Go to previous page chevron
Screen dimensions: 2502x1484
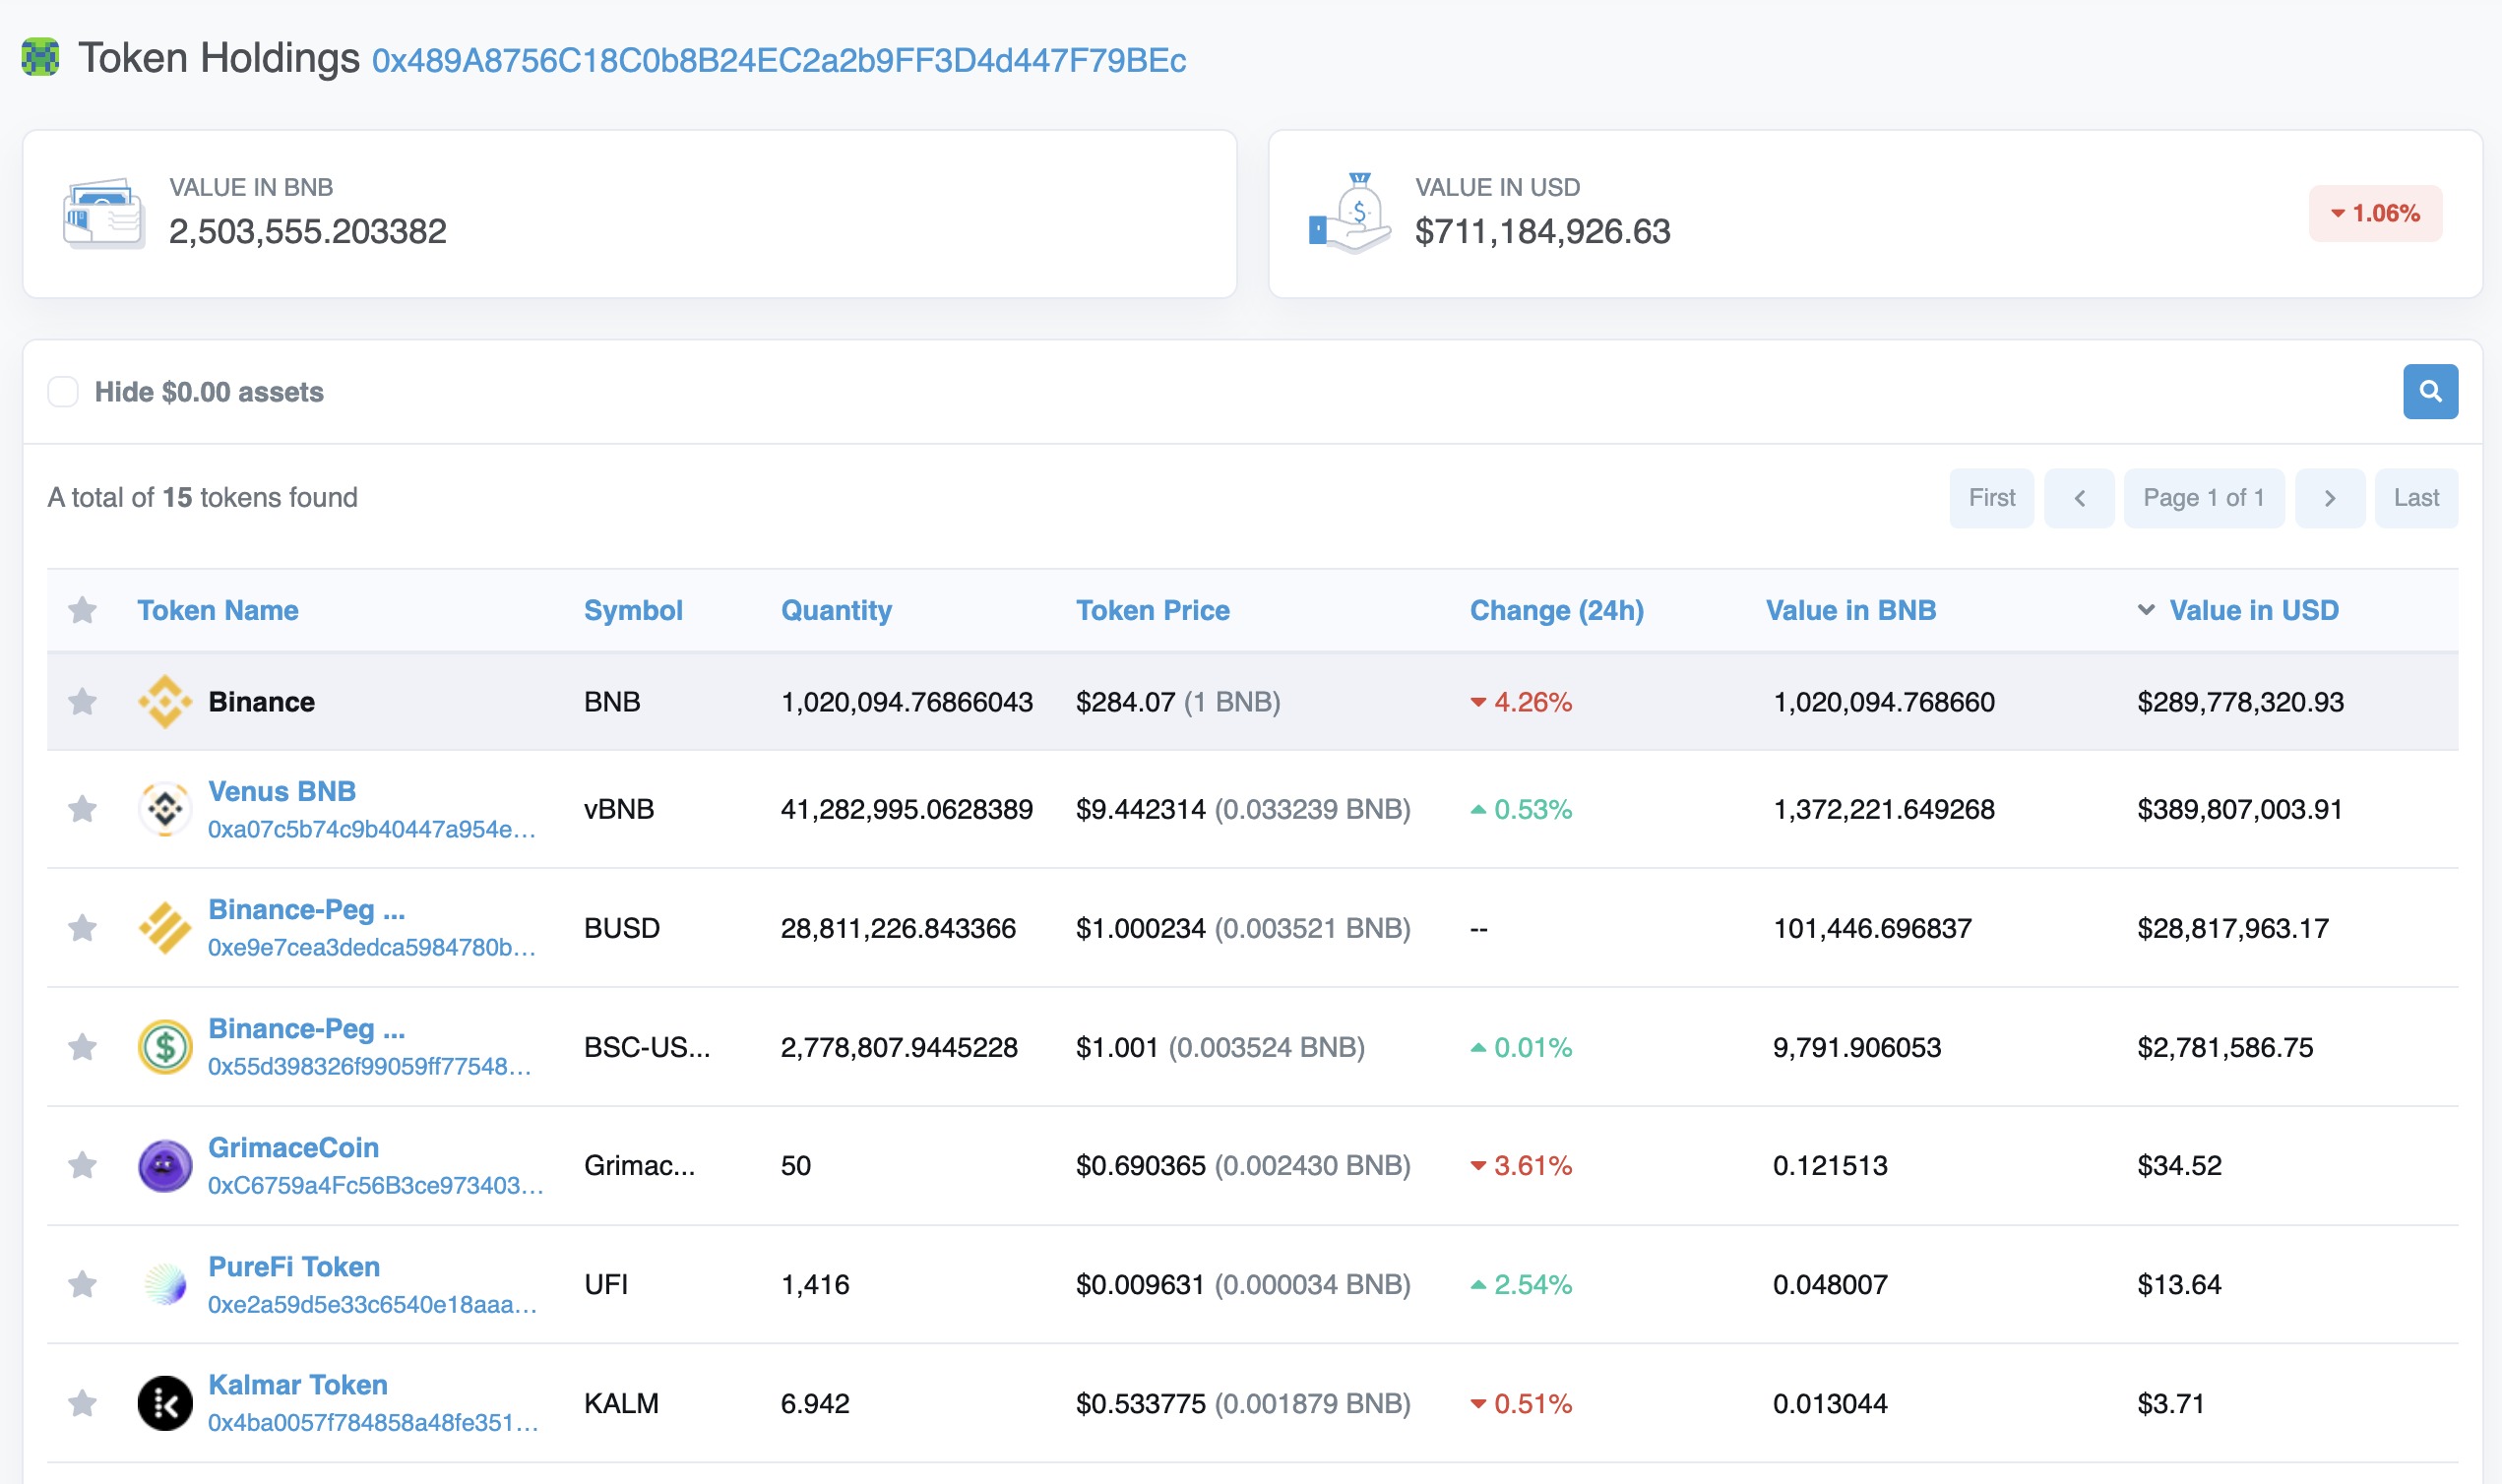point(2079,498)
